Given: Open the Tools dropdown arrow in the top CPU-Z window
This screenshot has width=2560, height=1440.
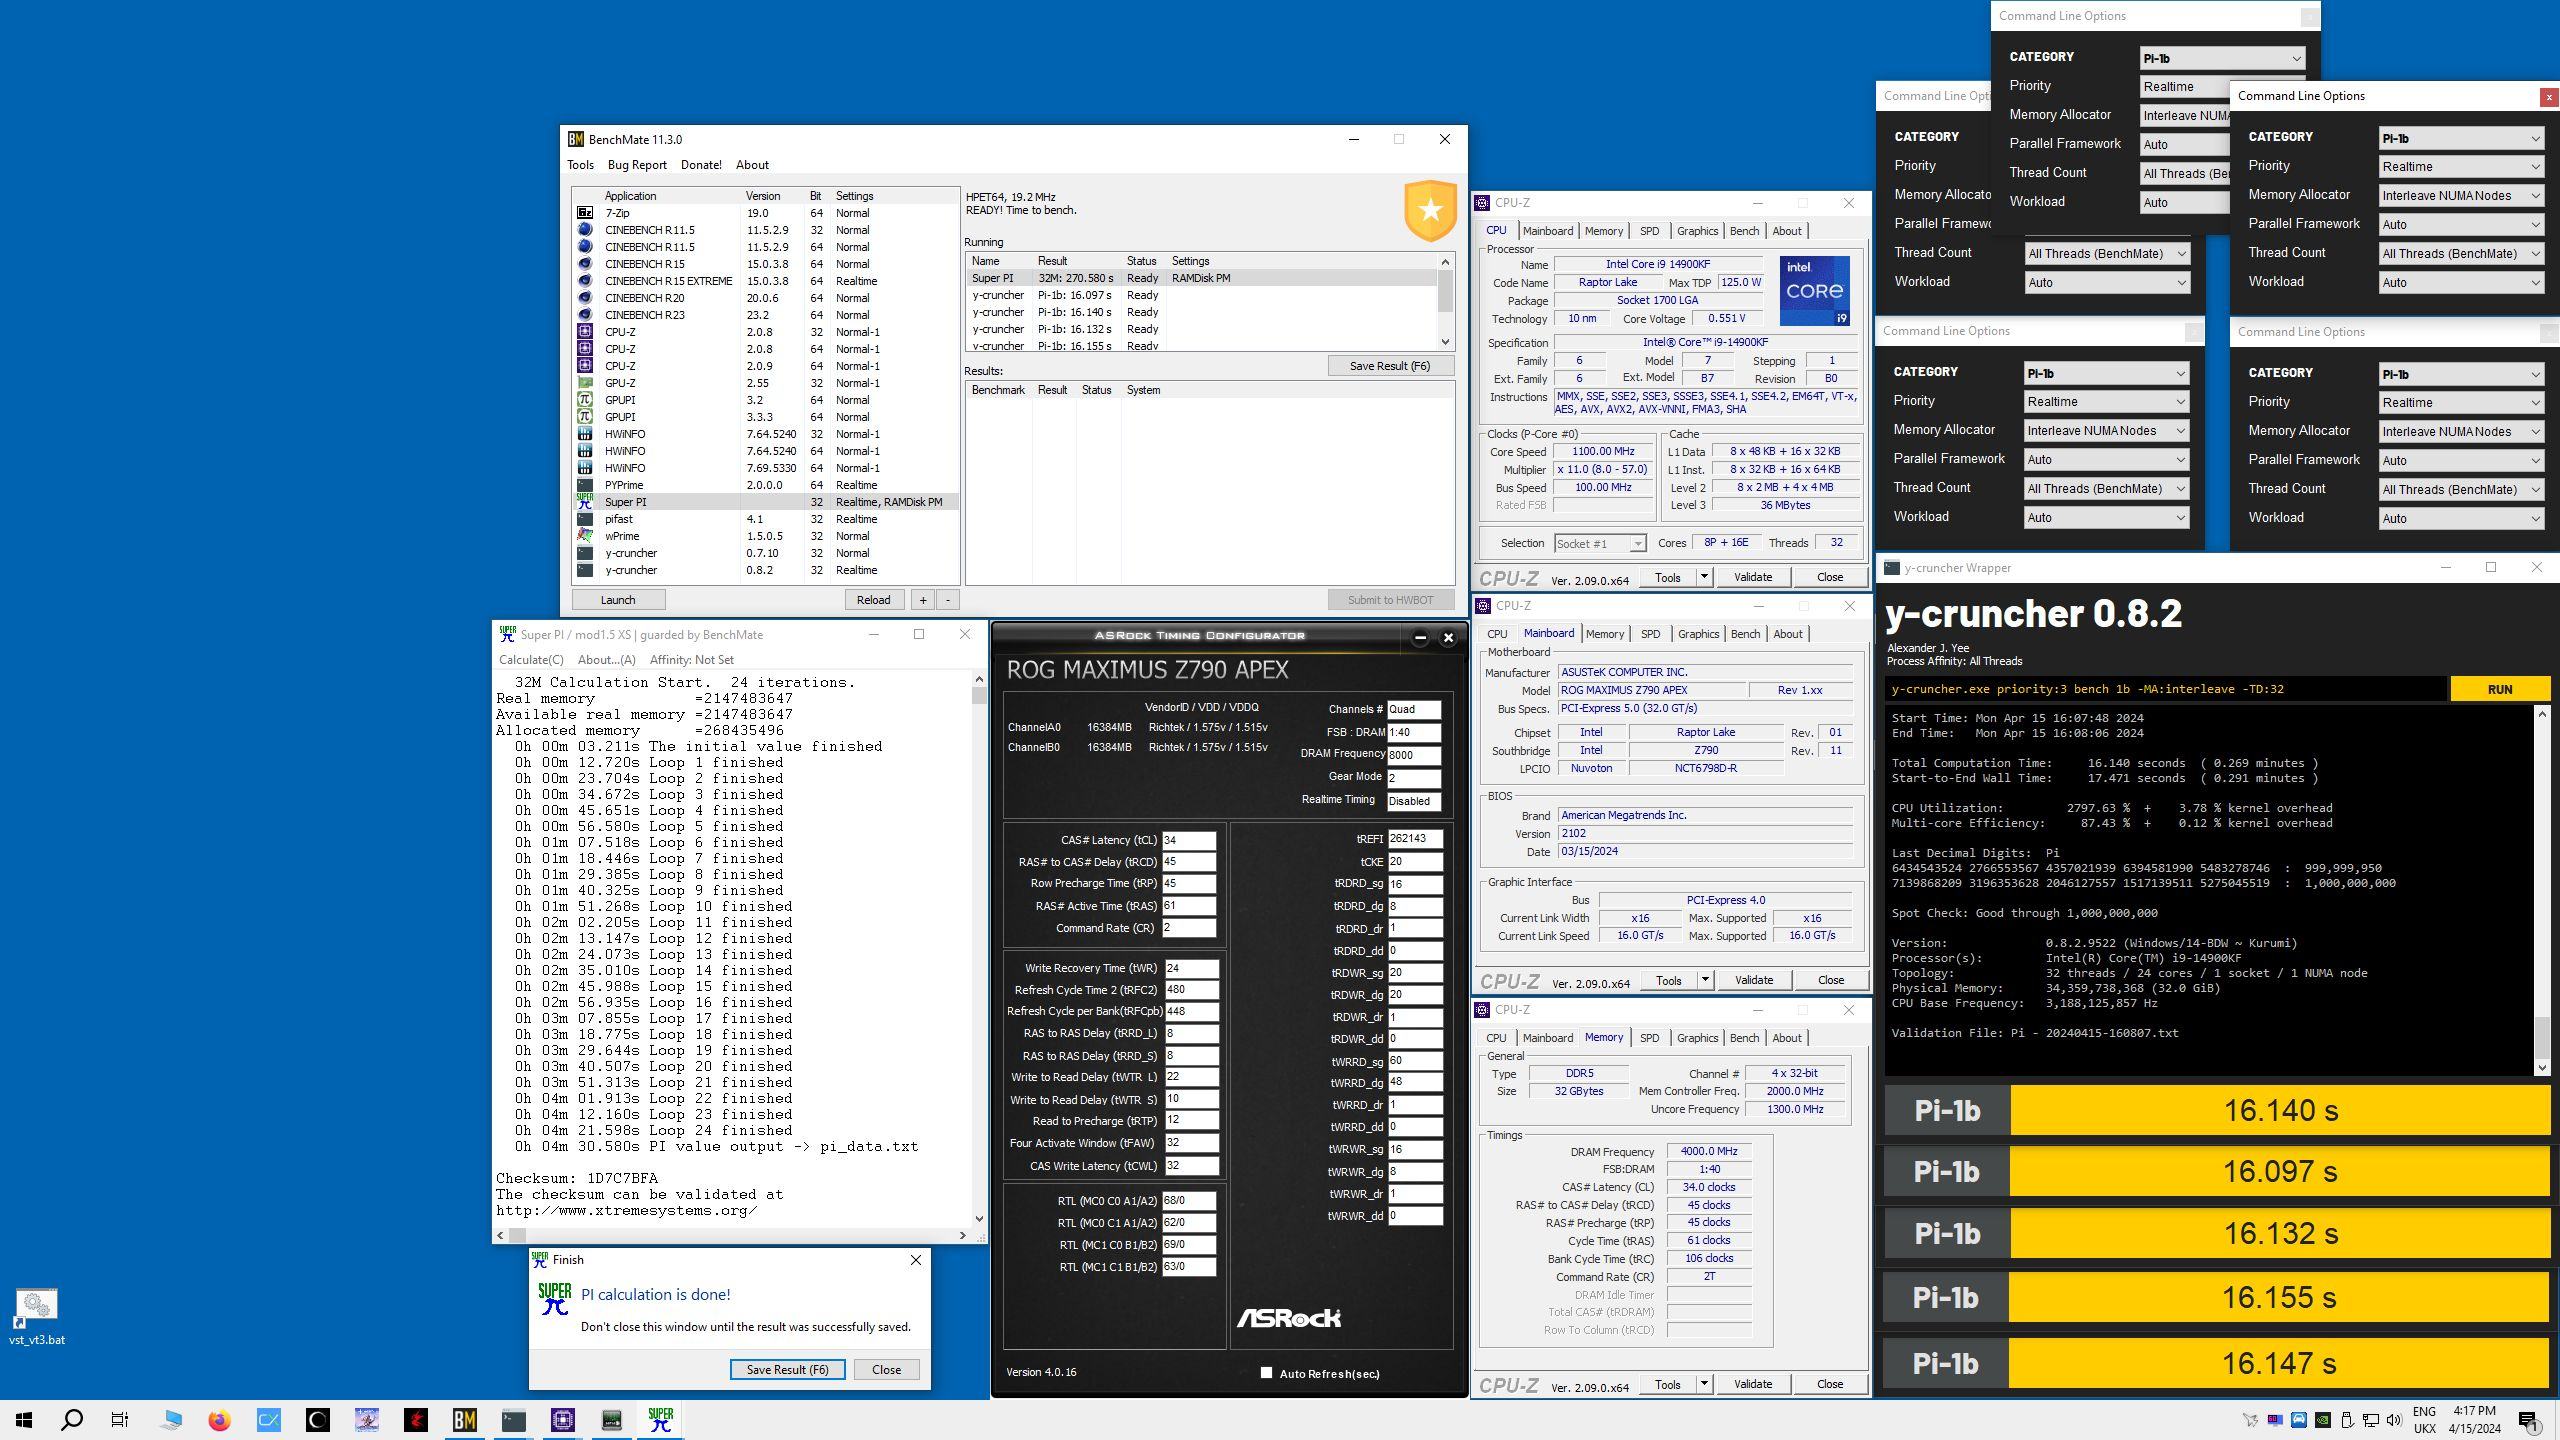Looking at the screenshot, I should point(1704,577).
